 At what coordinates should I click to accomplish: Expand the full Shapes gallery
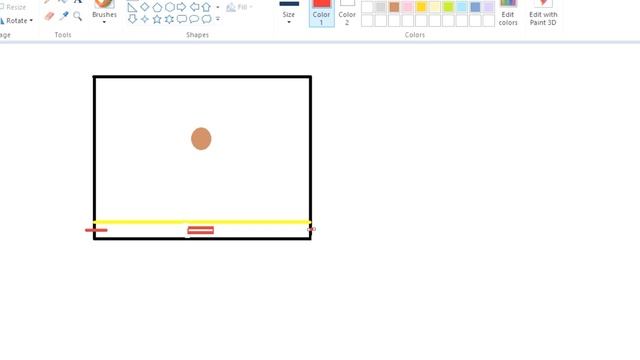218,19
